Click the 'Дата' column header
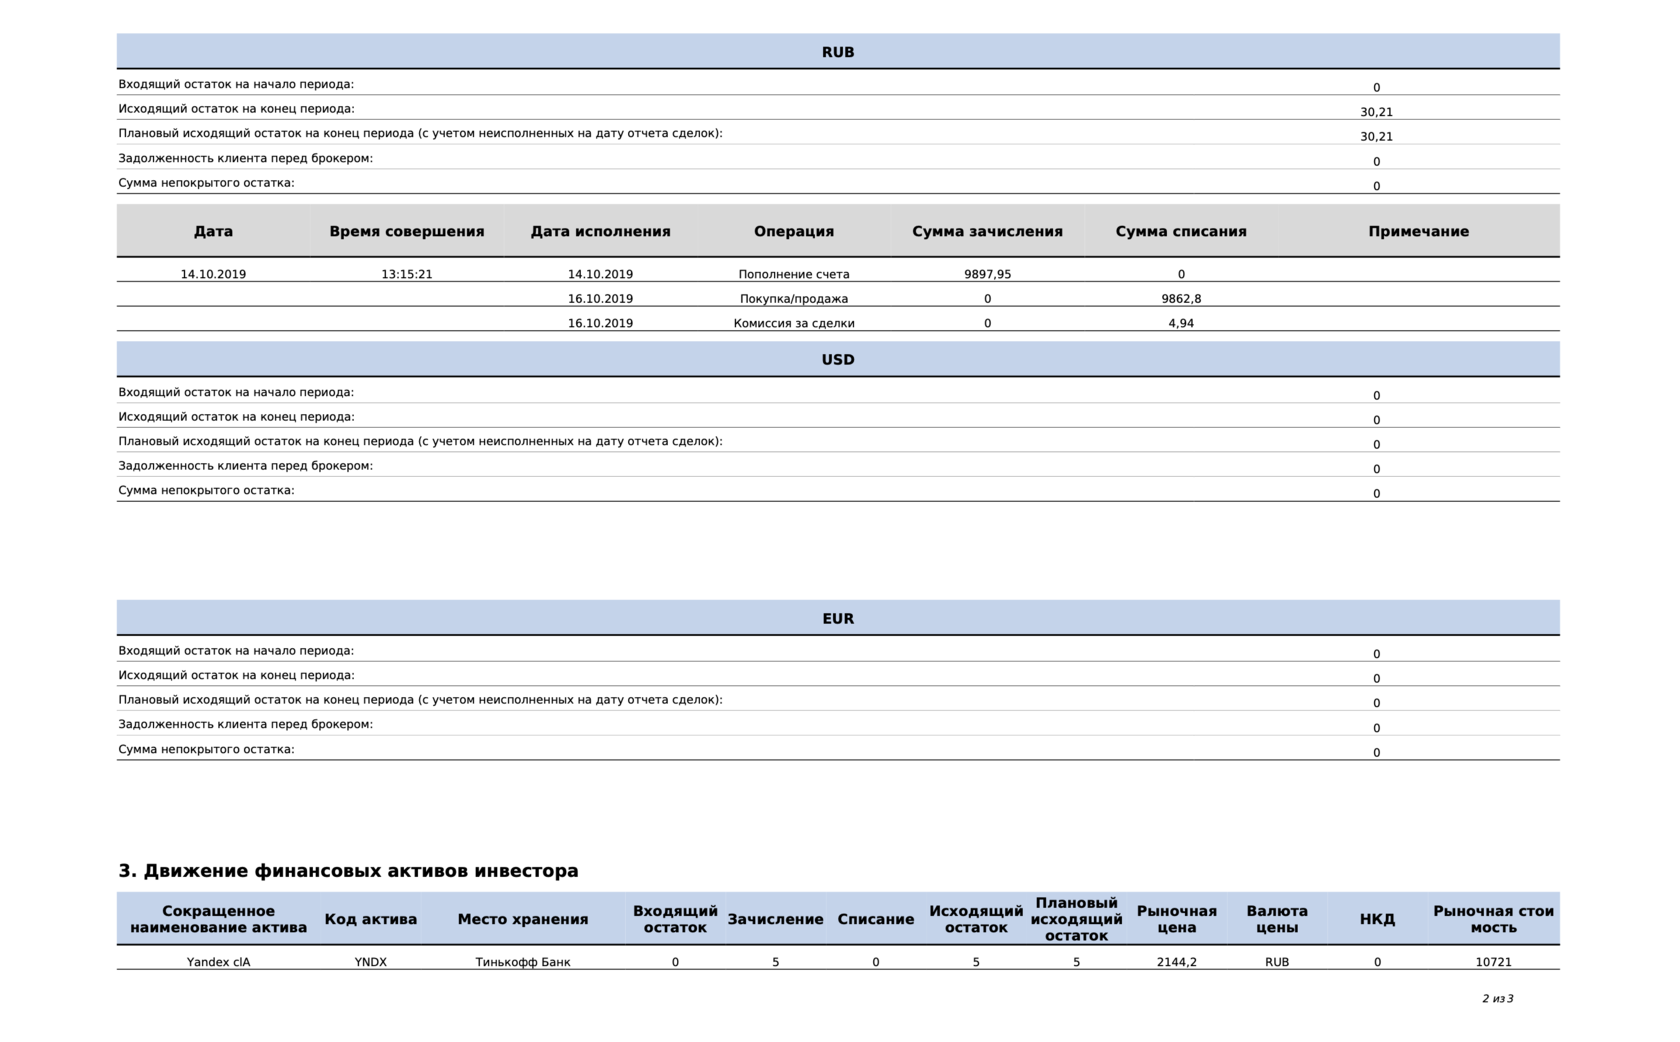The height and width of the screenshot is (1042, 1680). (213, 231)
